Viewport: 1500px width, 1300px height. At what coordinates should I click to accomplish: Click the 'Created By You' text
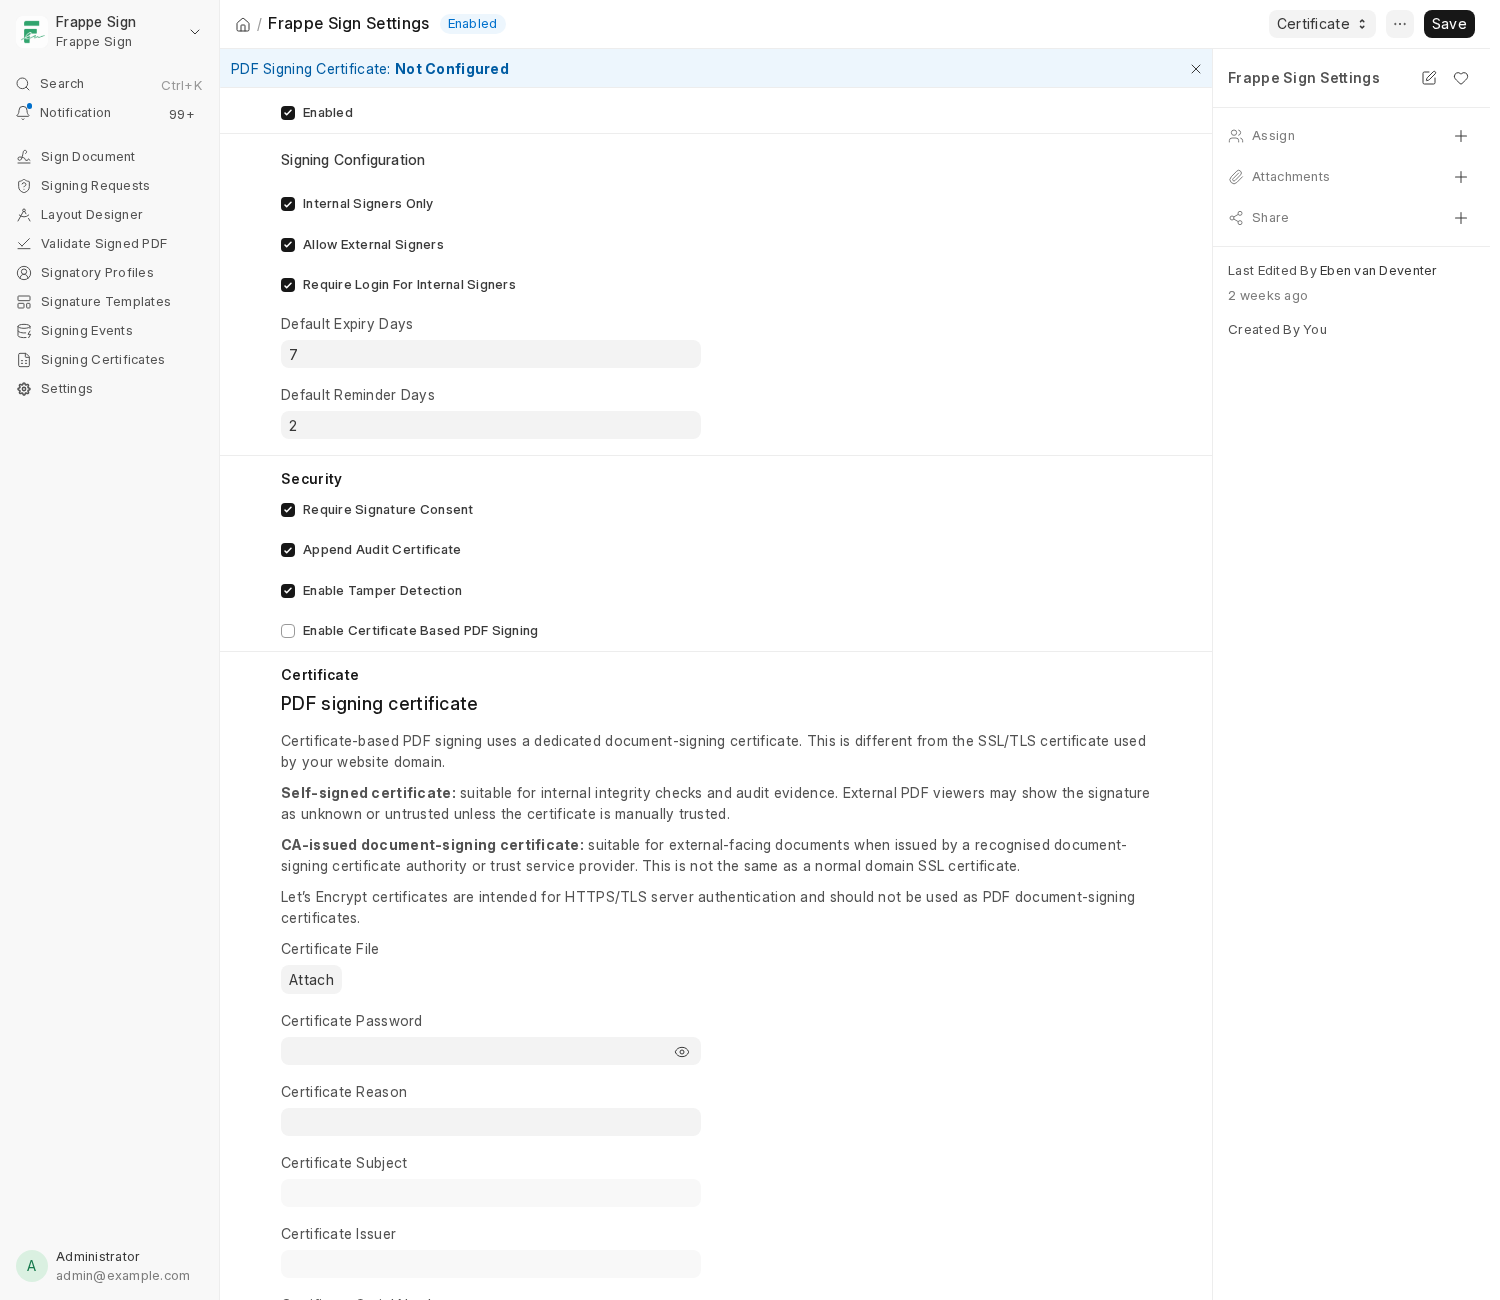click(x=1277, y=330)
